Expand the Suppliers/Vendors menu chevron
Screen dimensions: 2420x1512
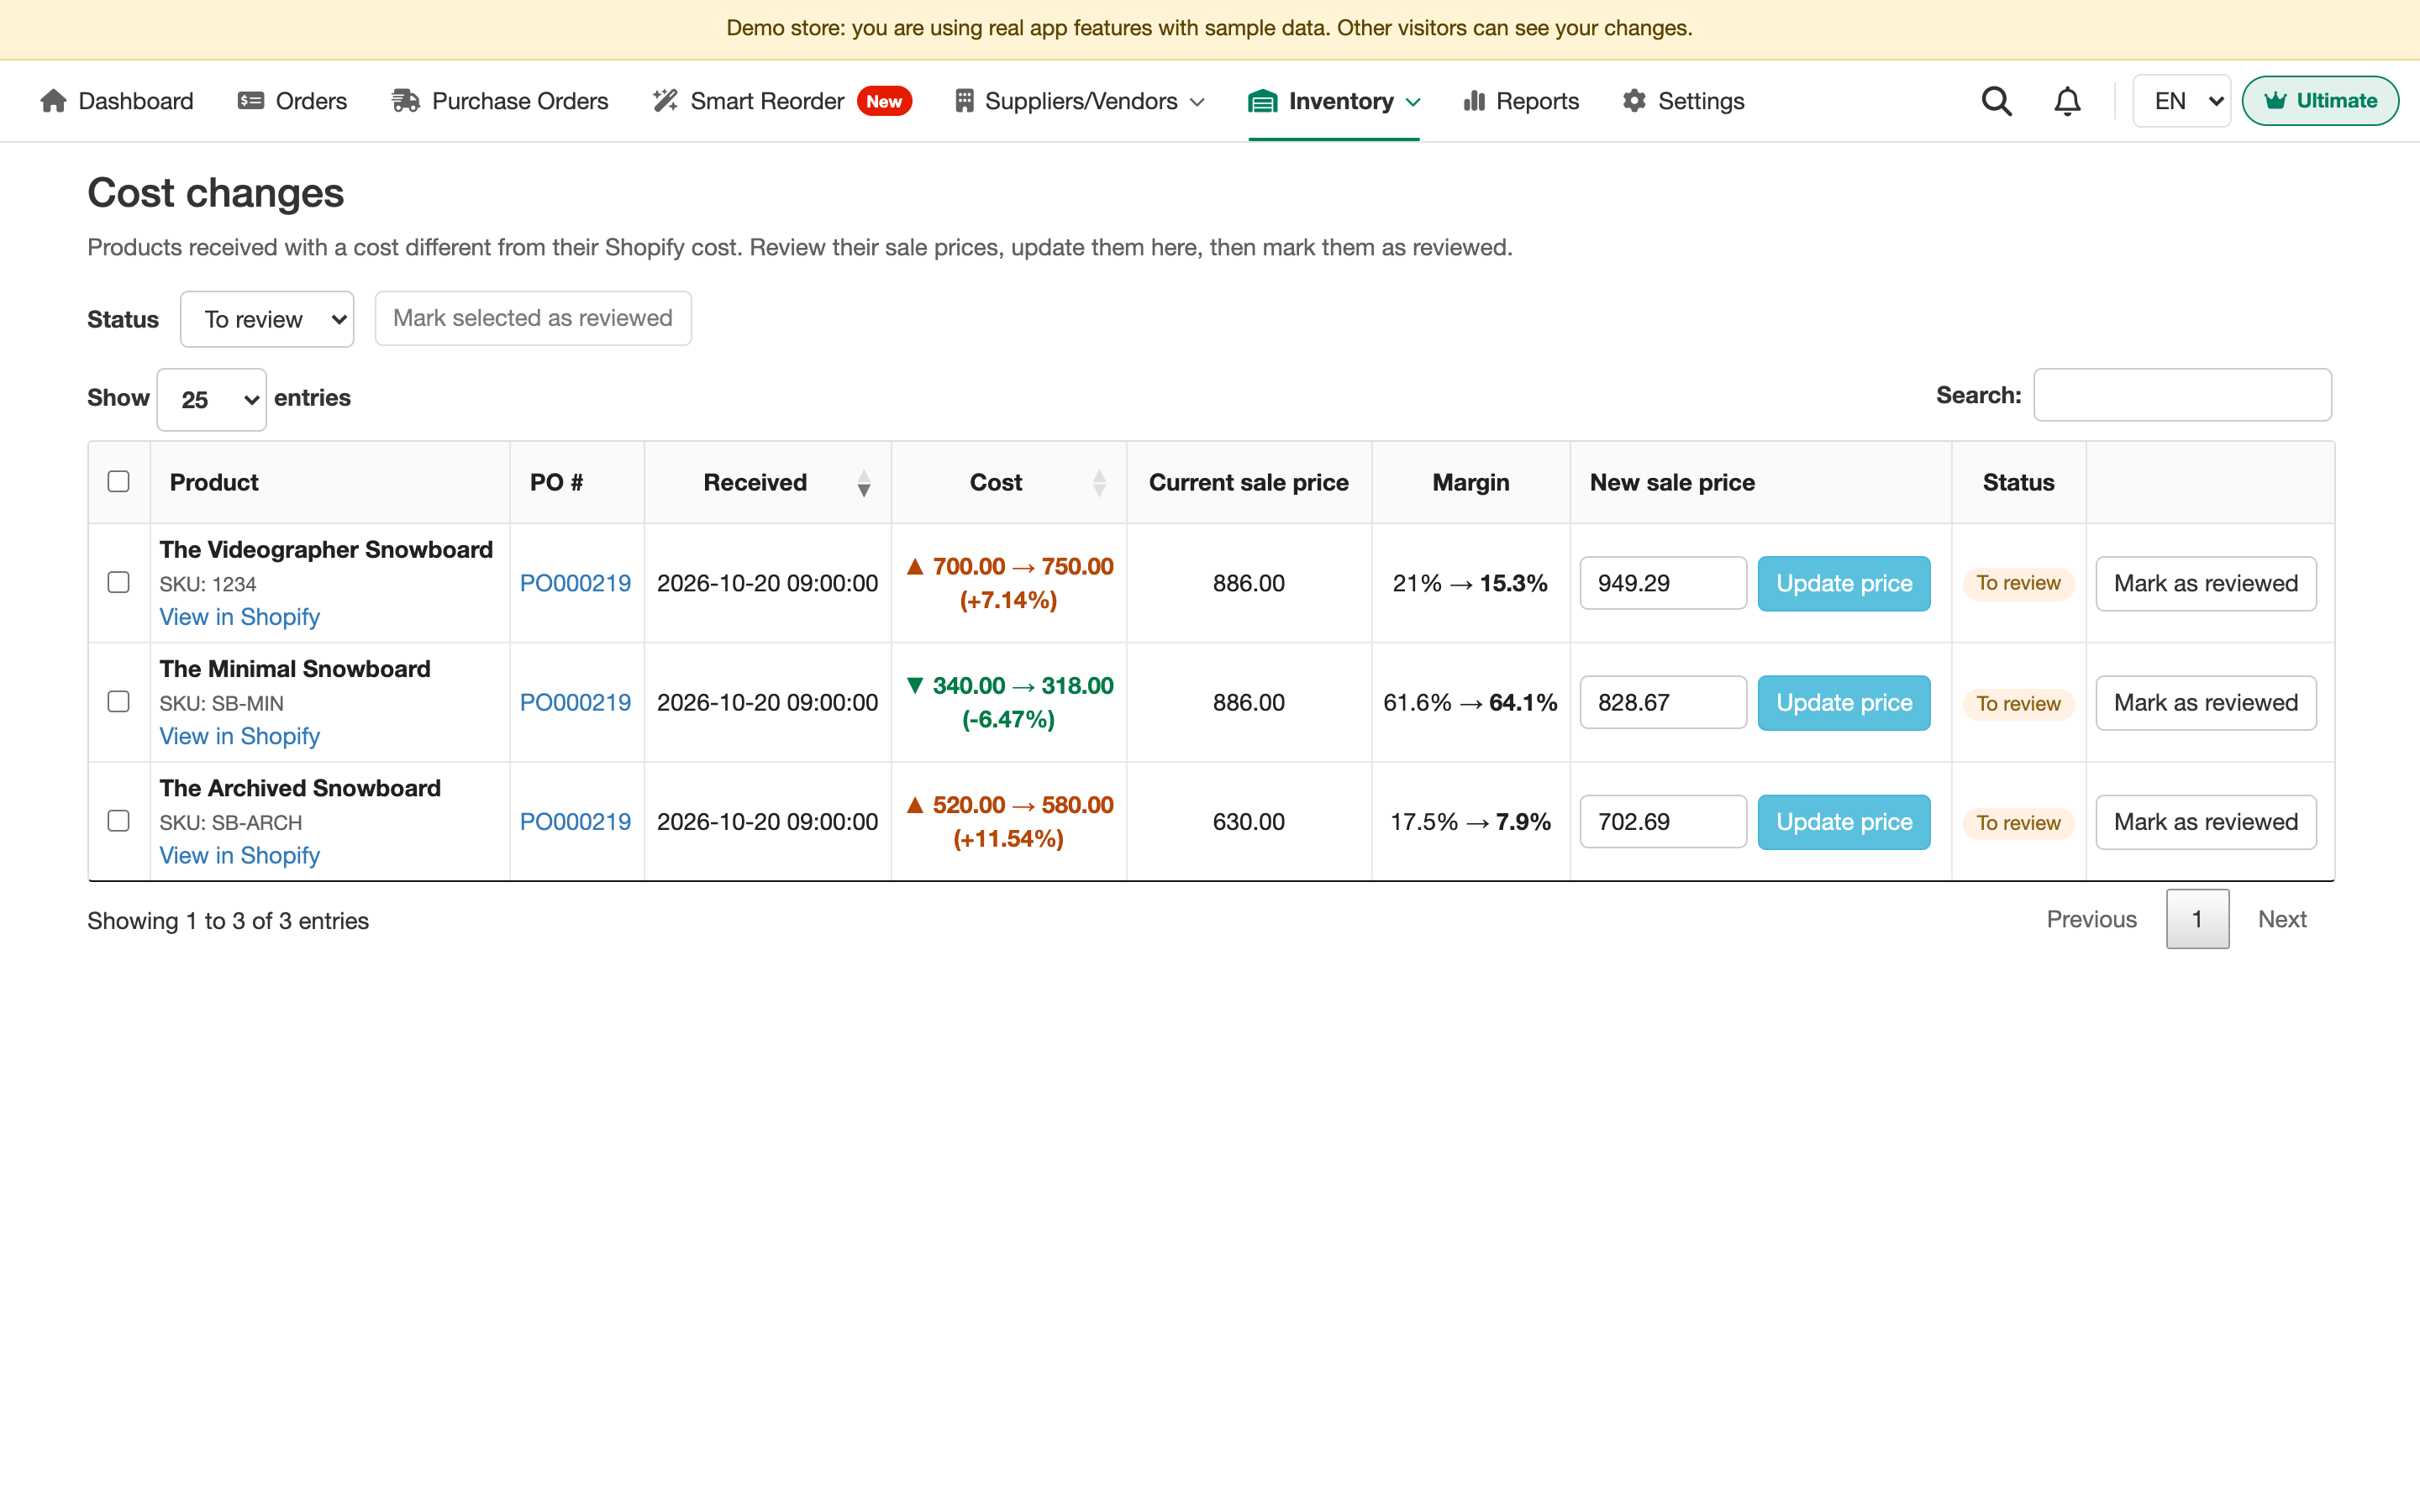pos(1197,102)
